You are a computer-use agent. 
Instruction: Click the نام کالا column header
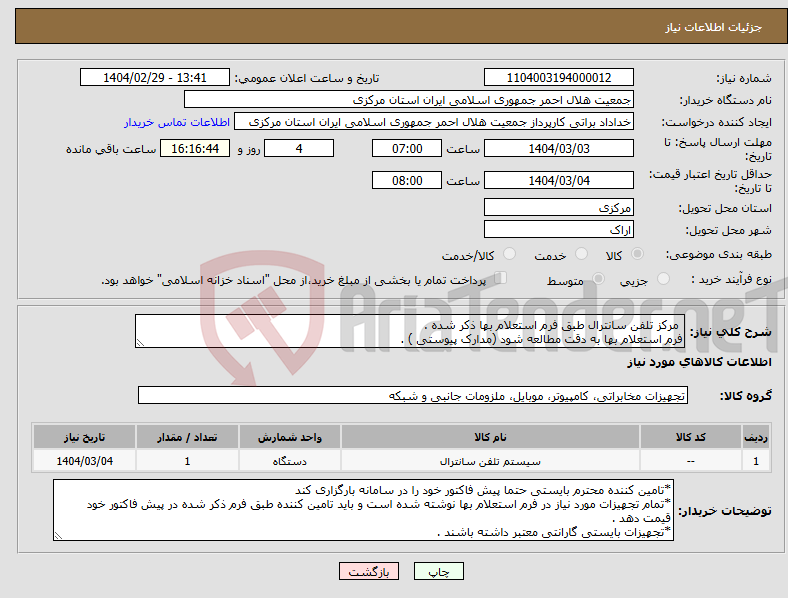pyautogui.click(x=490, y=437)
